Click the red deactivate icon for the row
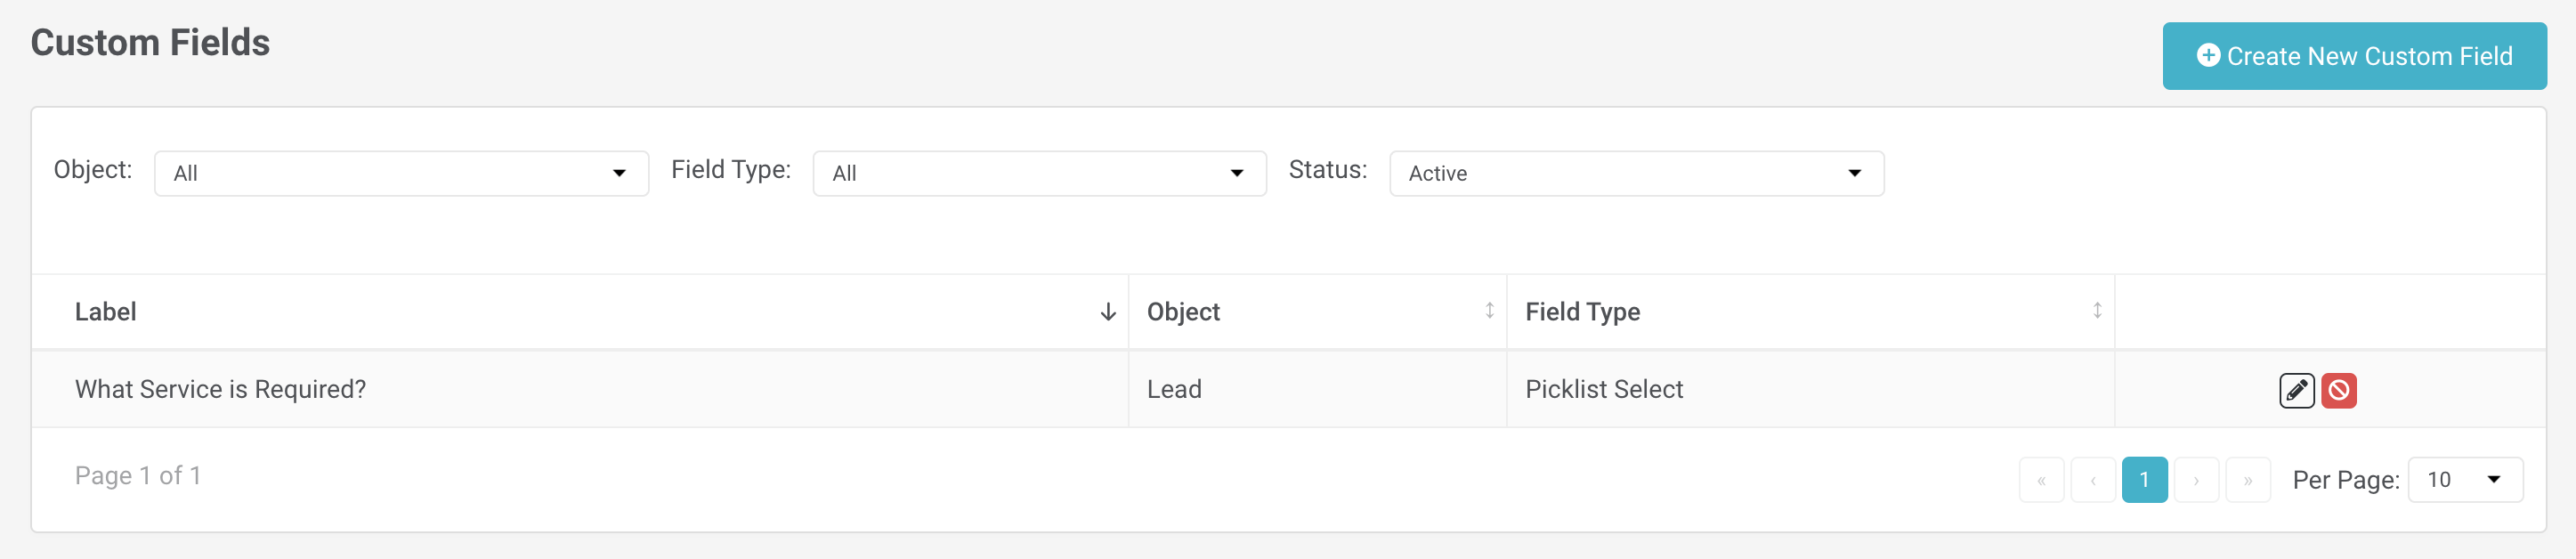This screenshot has width=2576, height=559. click(x=2338, y=390)
